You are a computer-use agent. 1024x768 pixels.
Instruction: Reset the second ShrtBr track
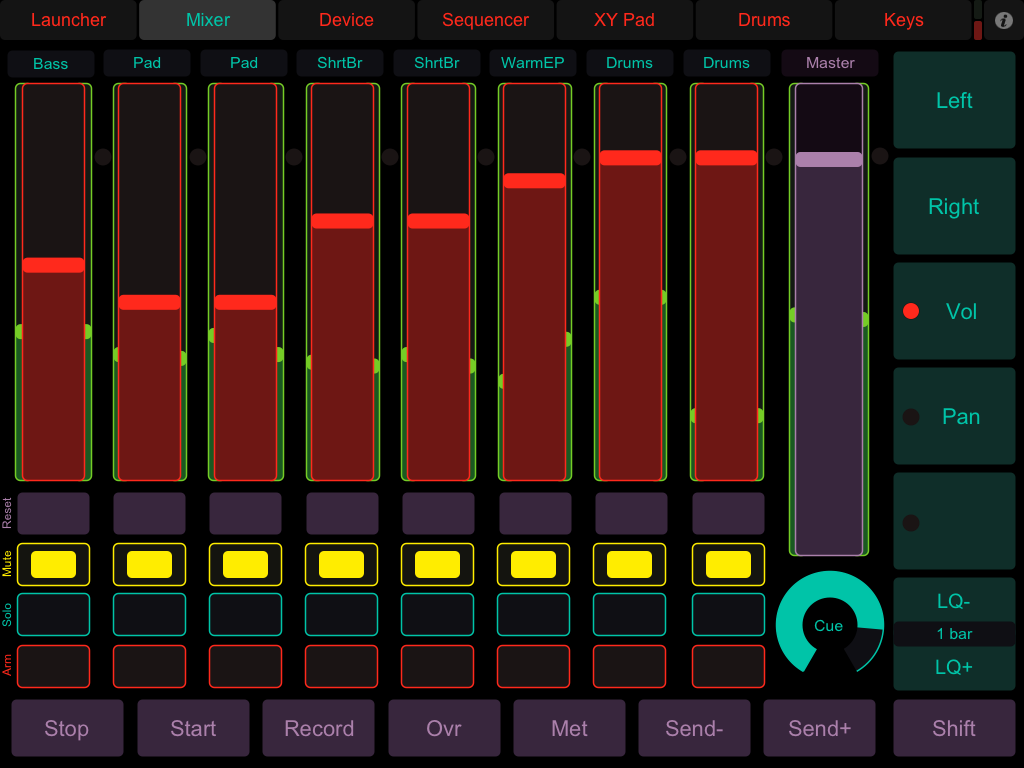pyautogui.click(x=438, y=513)
